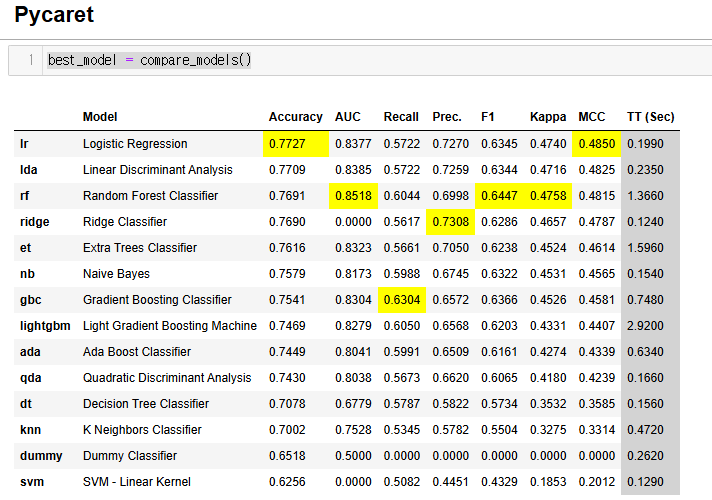Click knn AUC value 0.7528
This screenshot has height=500, width=712.
[x=353, y=430]
